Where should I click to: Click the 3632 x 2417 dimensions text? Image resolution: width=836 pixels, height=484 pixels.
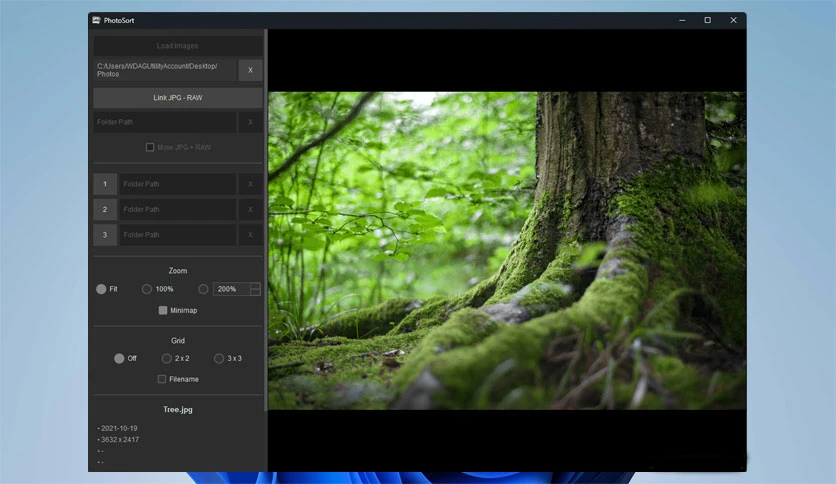click(x=119, y=440)
